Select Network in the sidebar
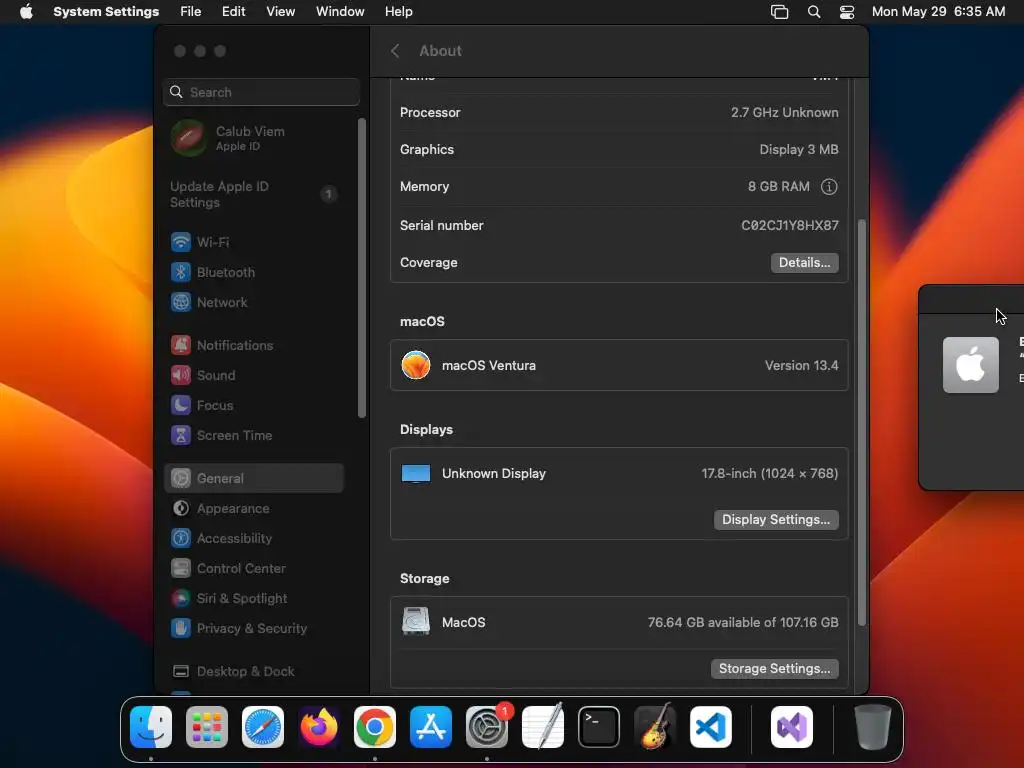 click(253, 302)
